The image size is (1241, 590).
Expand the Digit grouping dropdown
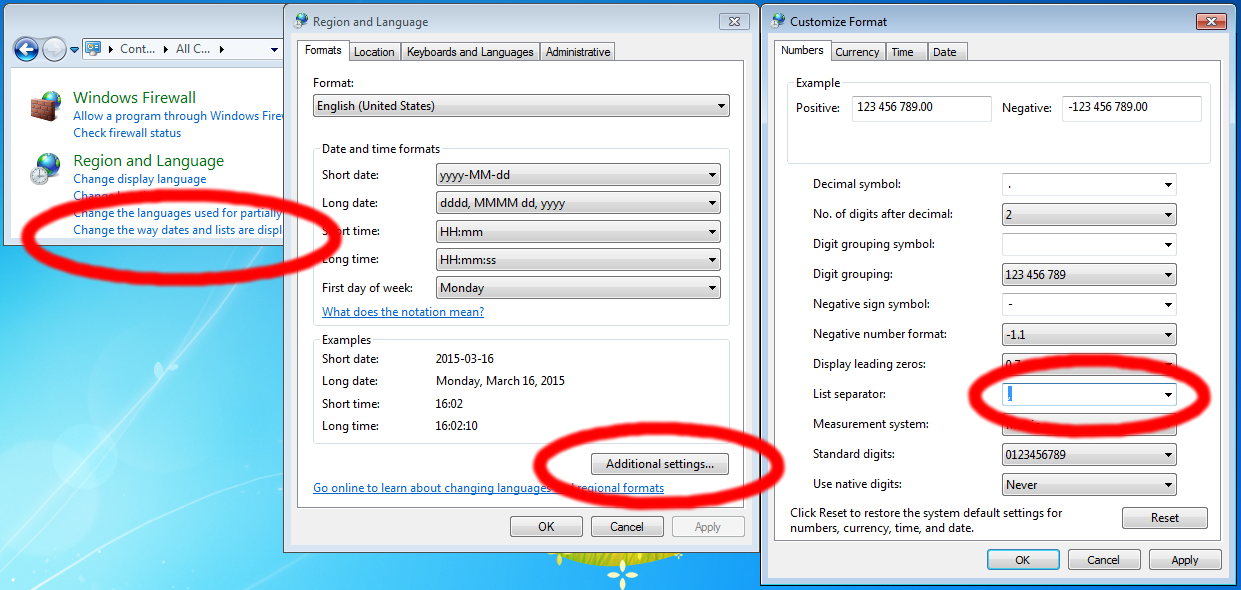pyautogui.click(x=1089, y=274)
